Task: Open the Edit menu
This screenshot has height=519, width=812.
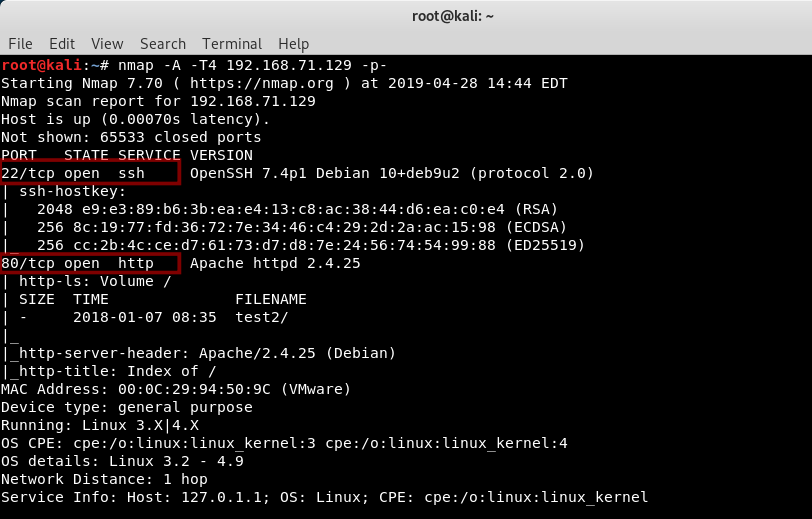Action: tap(62, 44)
